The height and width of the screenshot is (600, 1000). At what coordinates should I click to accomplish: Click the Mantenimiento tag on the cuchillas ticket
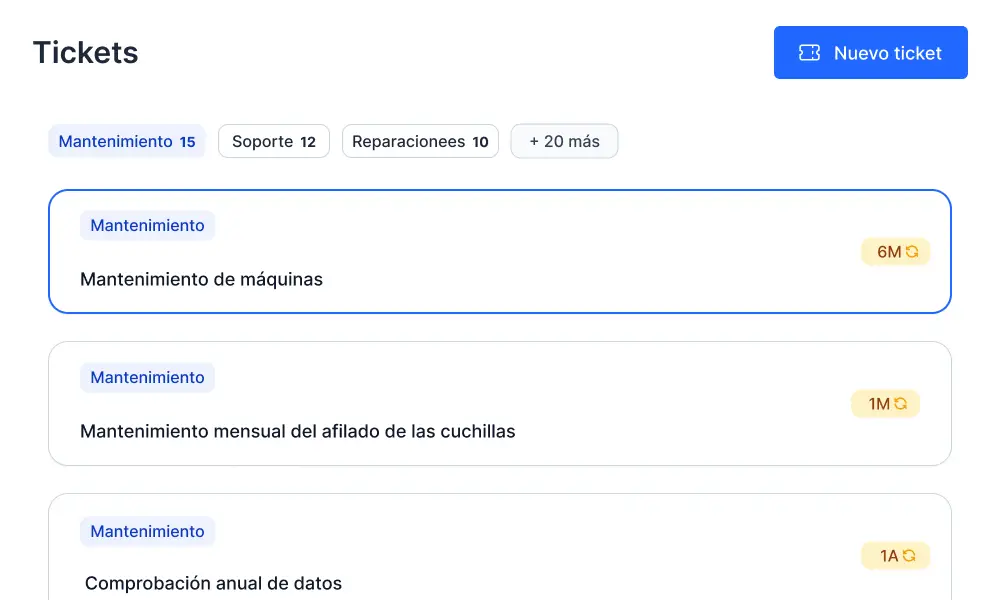coord(147,378)
